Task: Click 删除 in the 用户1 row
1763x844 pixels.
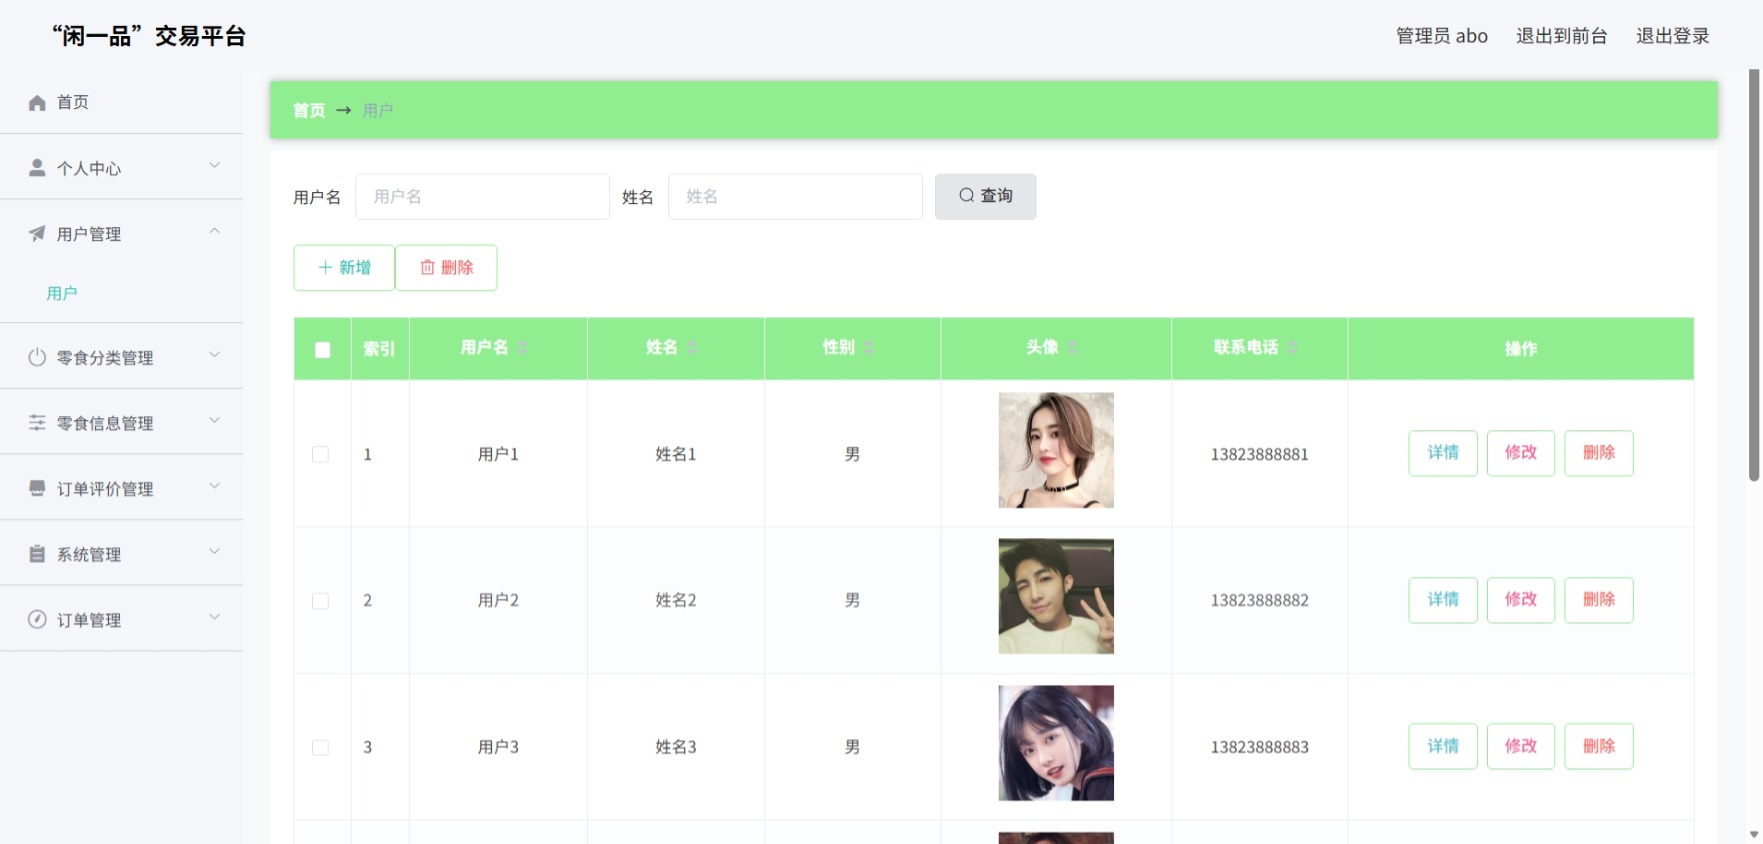Action: point(1599,453)
